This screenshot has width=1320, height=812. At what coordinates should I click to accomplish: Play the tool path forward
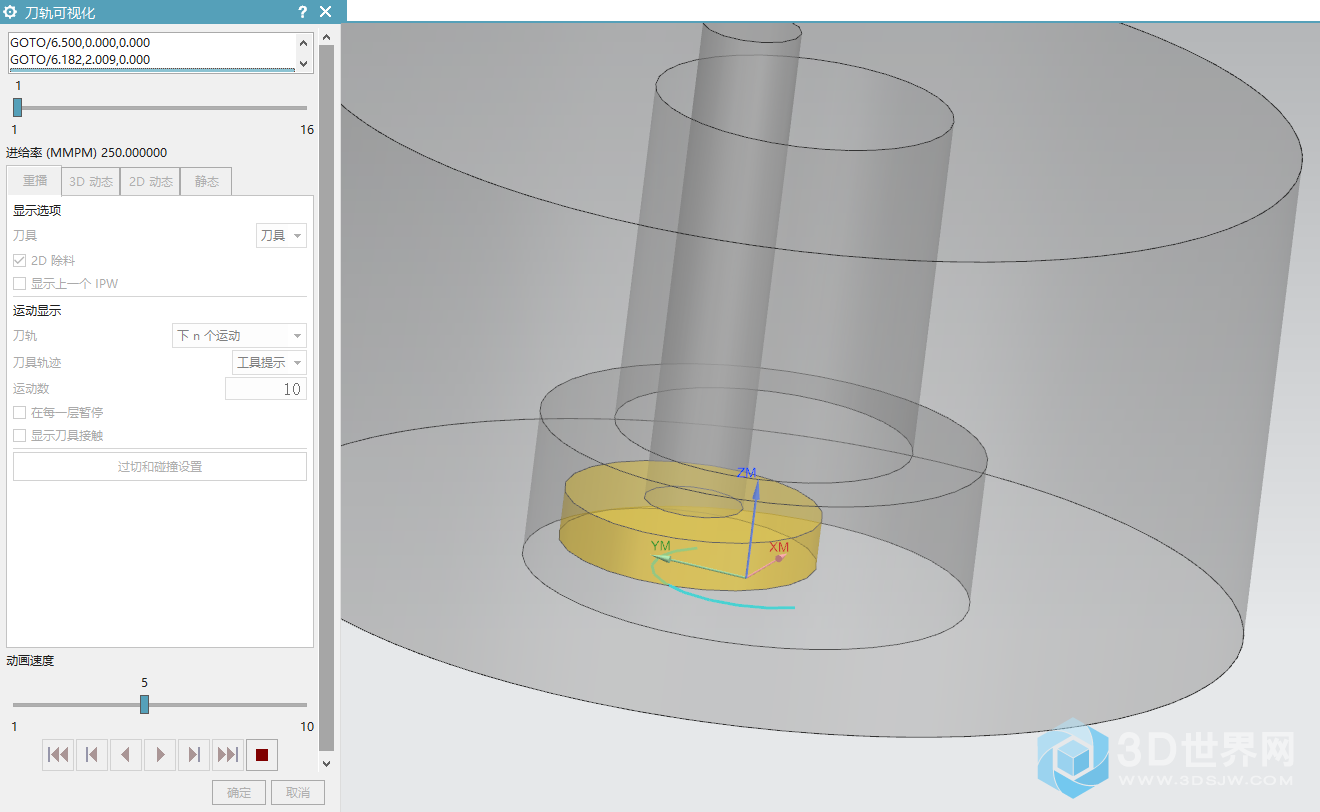click(x=160, y=754)
